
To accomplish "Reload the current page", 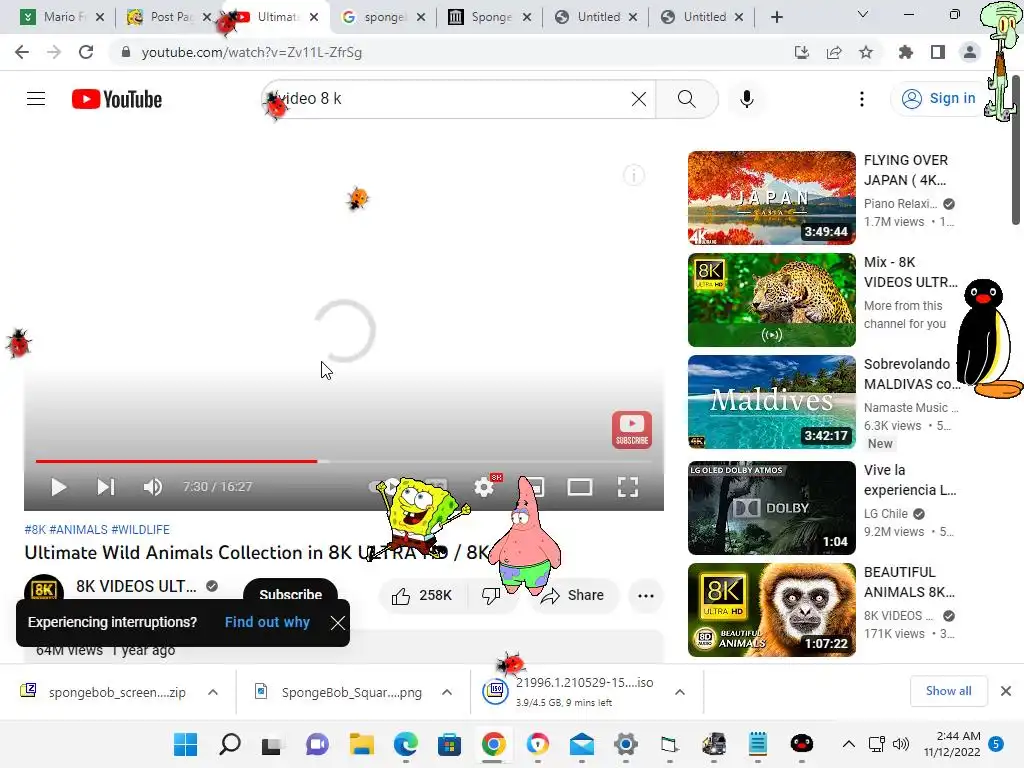I will point(86,52).
